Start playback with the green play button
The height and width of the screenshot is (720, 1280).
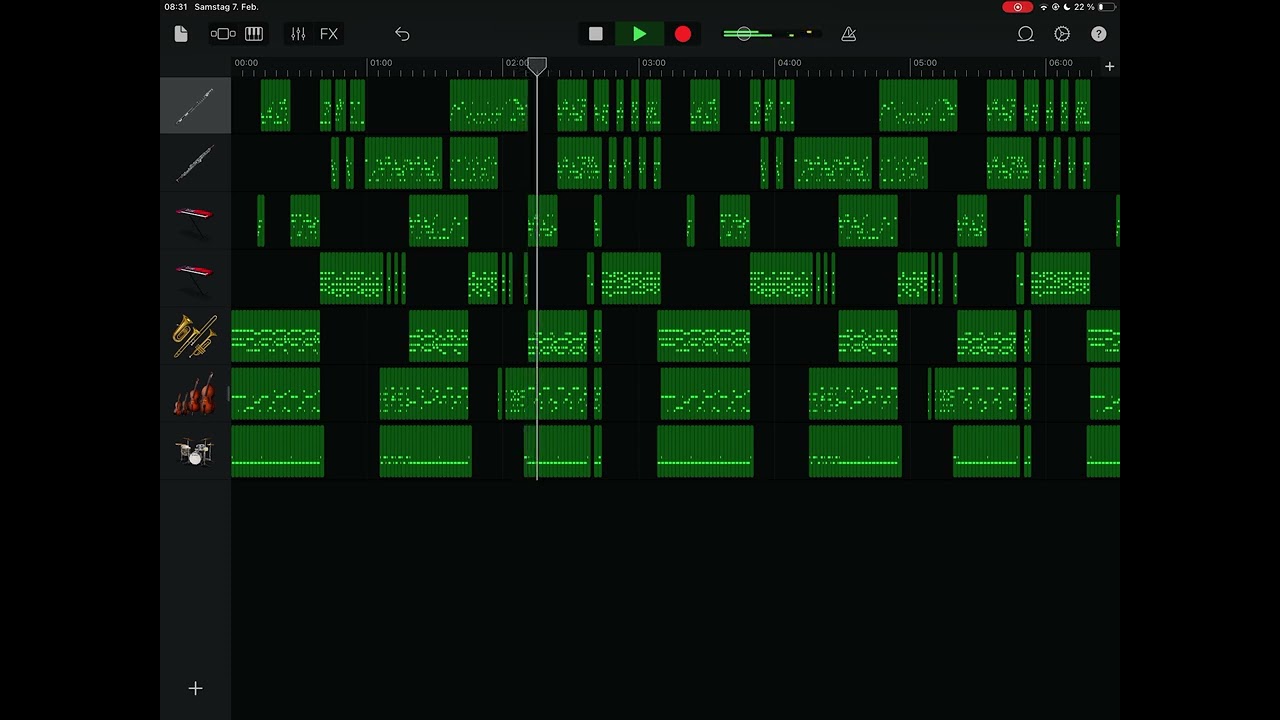point(639,34)
